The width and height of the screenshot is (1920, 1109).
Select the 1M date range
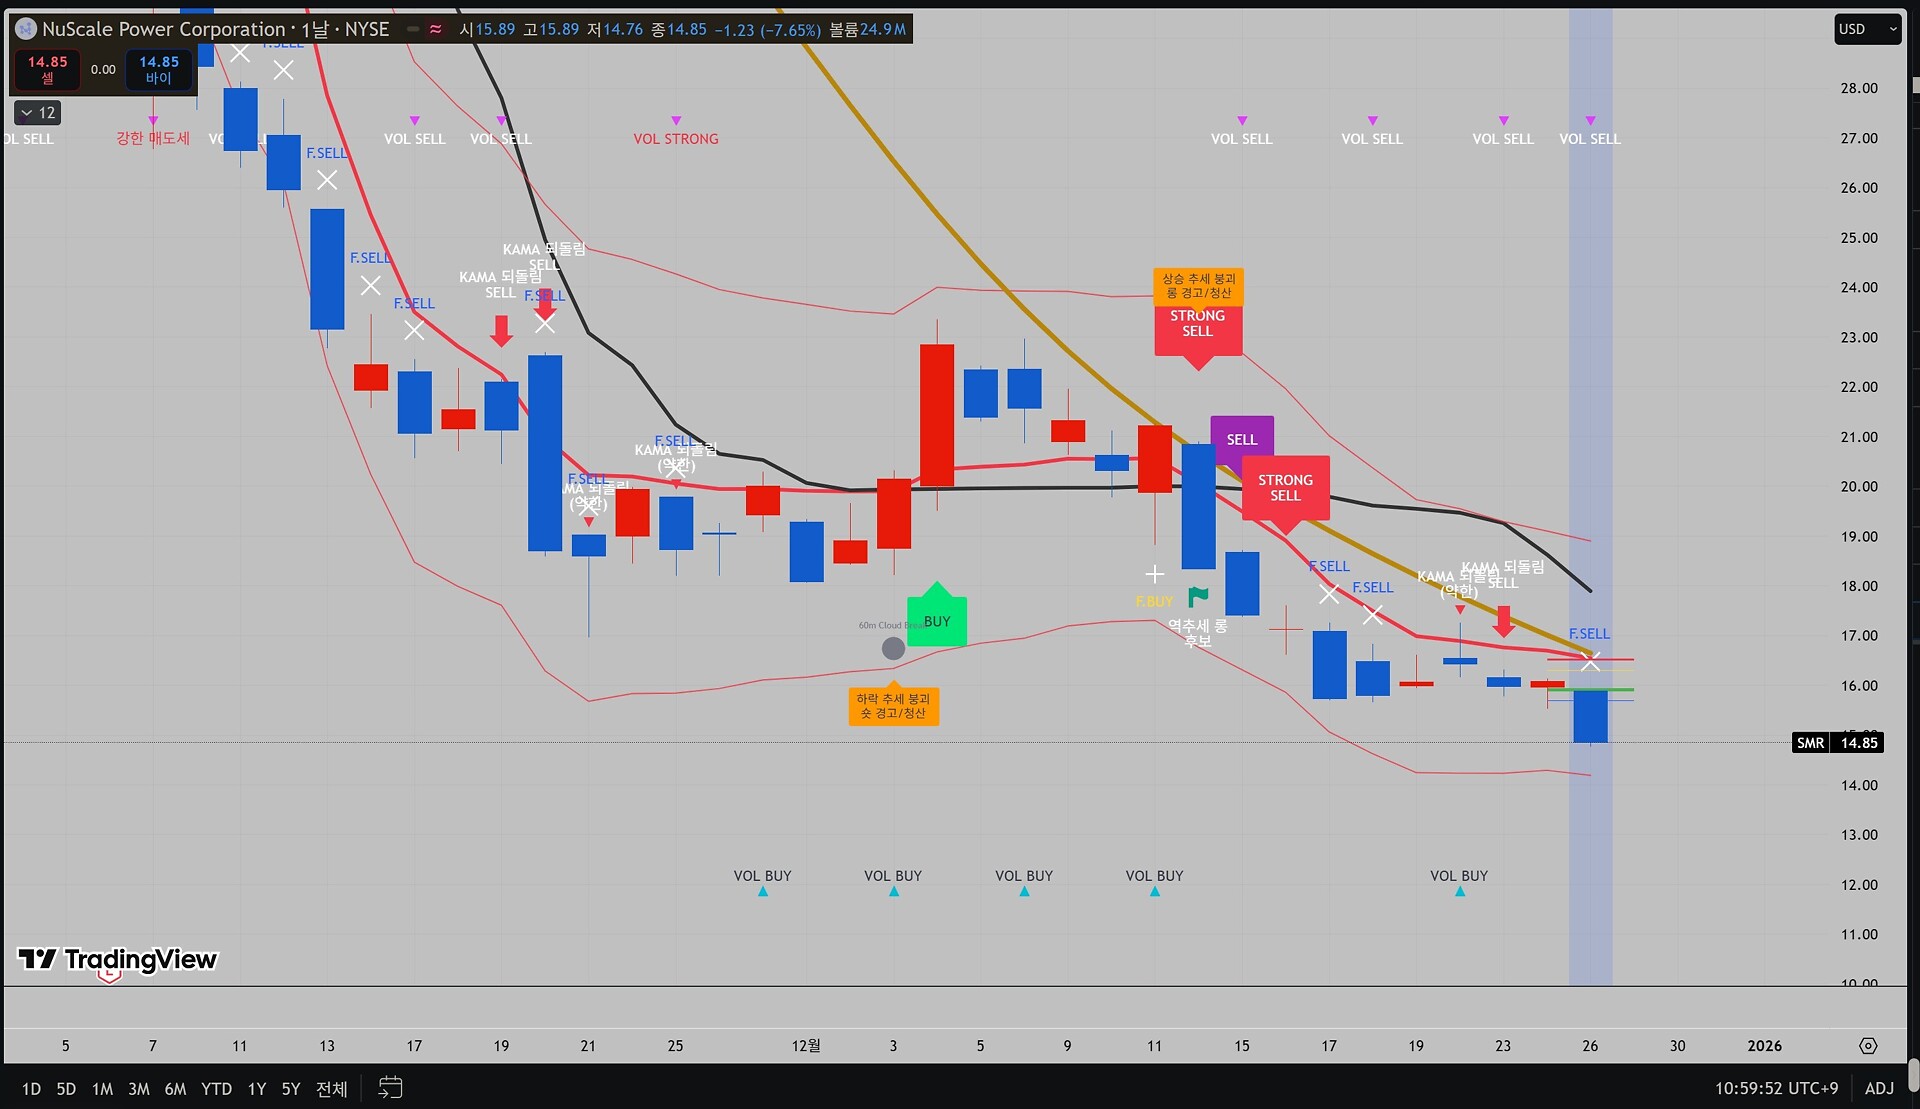coord(102,1089)
